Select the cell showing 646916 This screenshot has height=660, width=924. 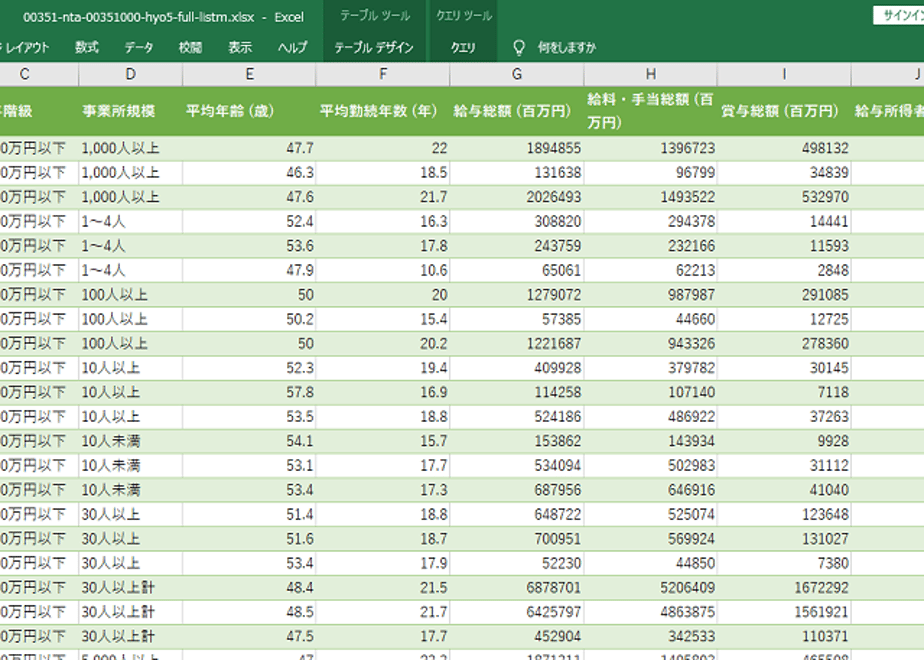pos(651,491)
